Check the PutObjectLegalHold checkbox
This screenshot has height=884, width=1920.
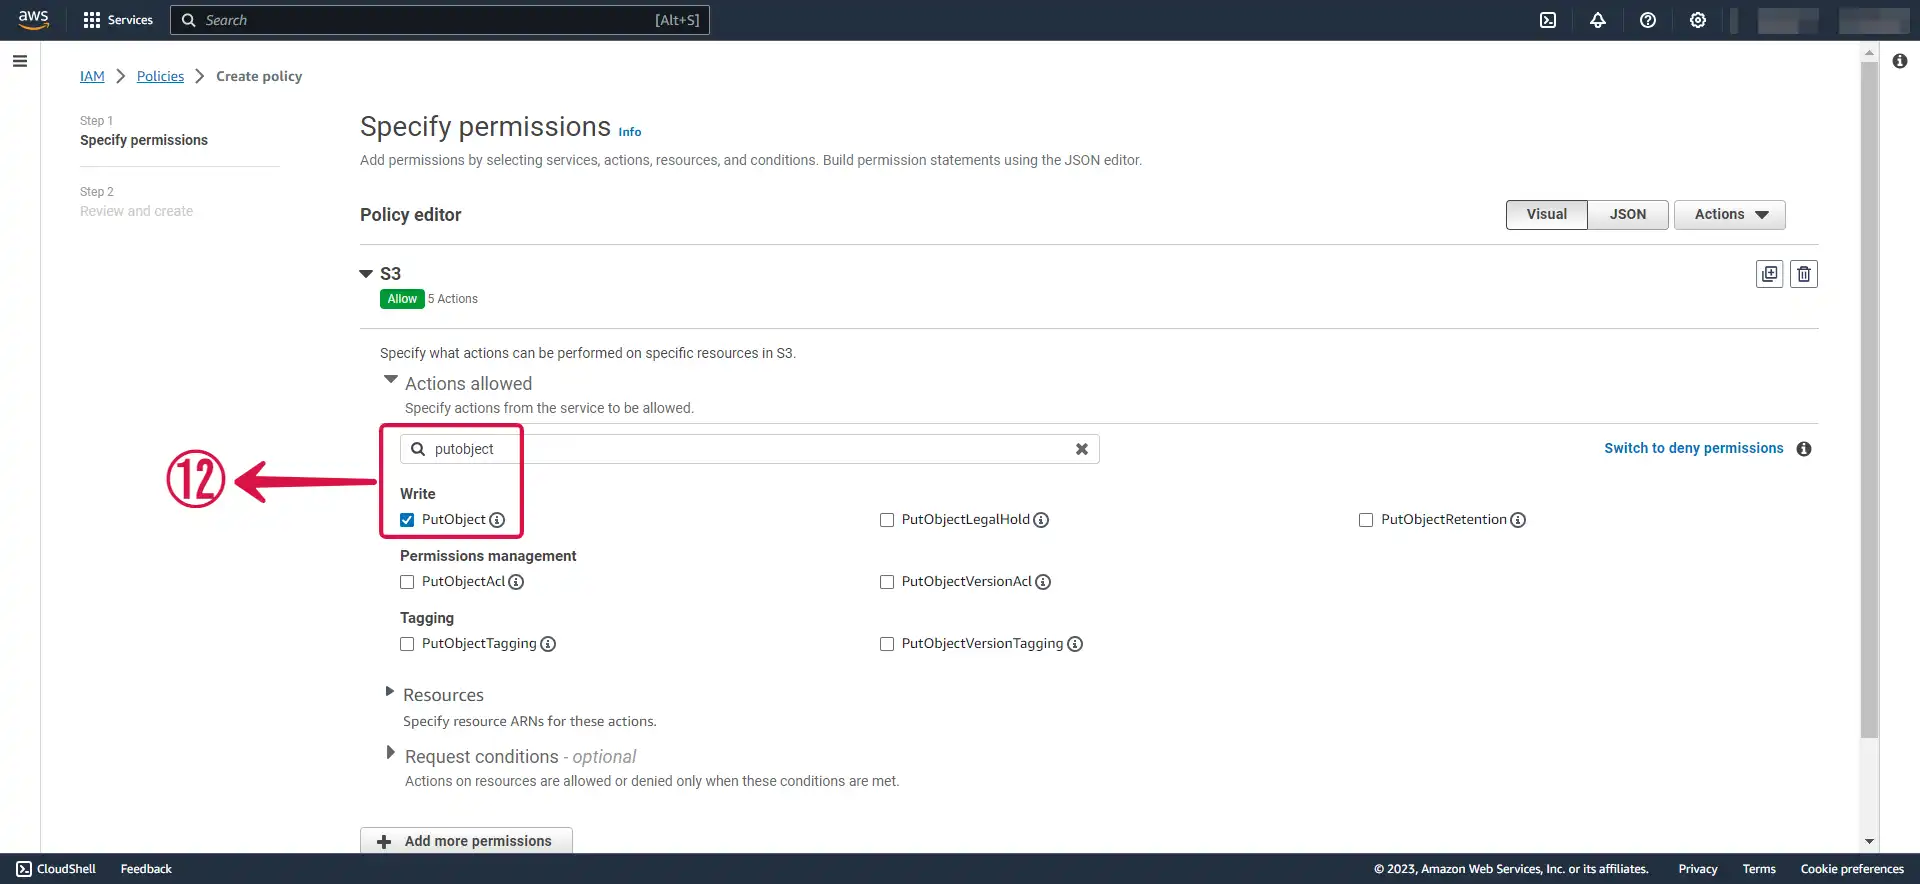pyautogui.click(x=887, y=520)
